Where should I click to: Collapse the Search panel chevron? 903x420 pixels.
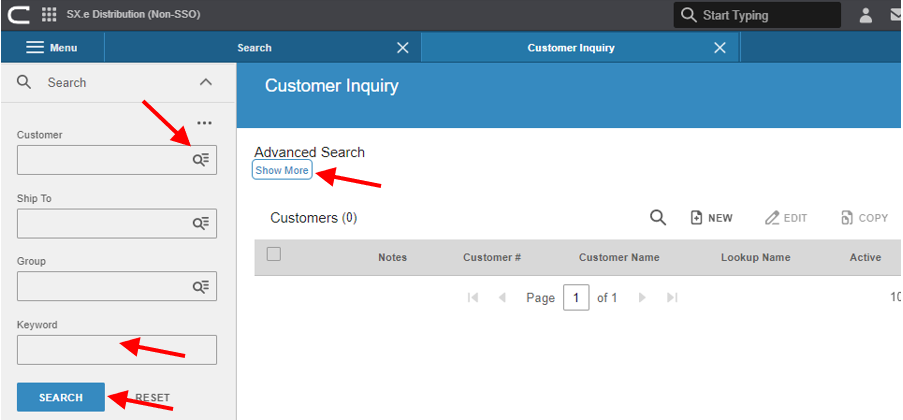(206, 82)
